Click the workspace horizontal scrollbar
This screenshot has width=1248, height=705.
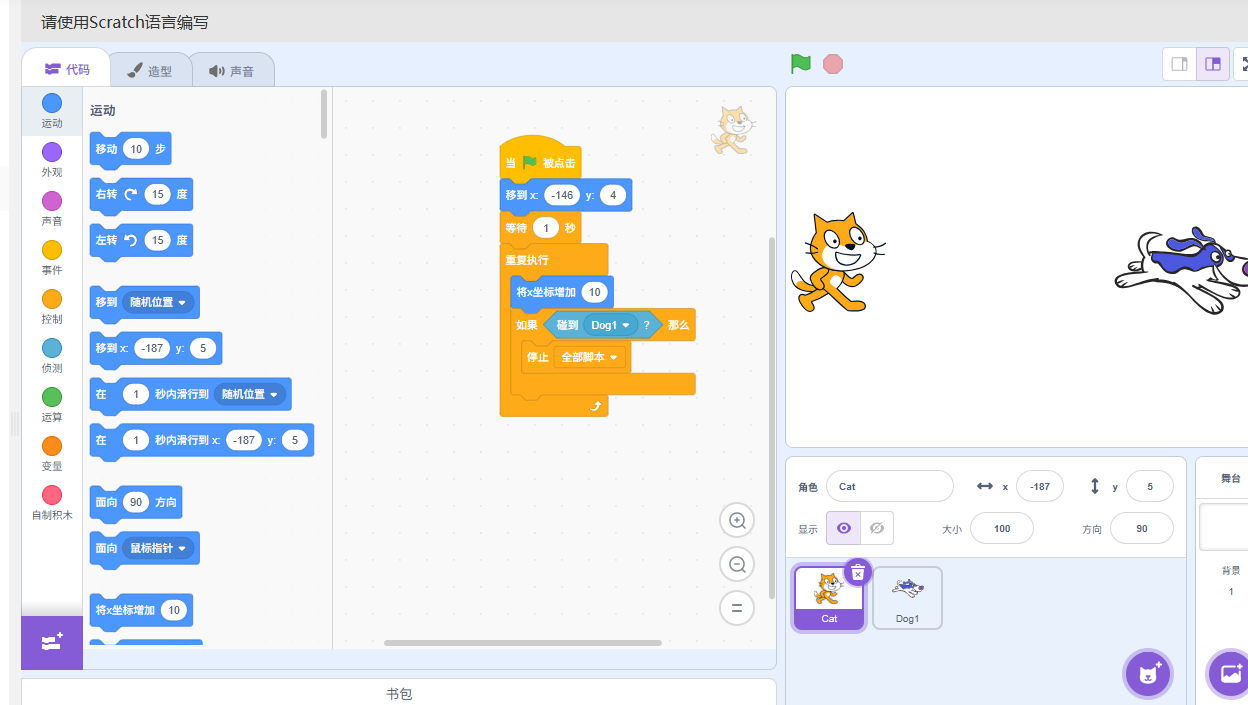point(523,643)
